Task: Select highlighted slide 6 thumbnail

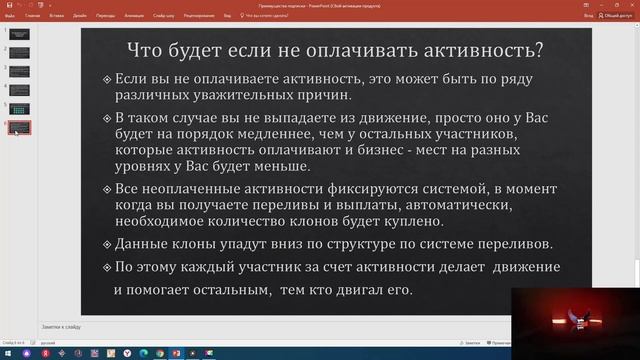Action: pos(19,128)
